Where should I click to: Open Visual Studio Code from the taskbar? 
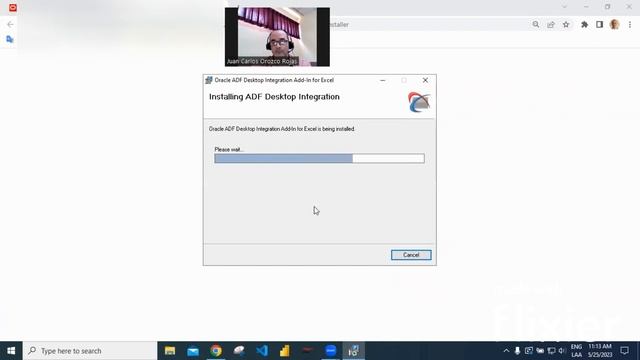coord(262,351)
